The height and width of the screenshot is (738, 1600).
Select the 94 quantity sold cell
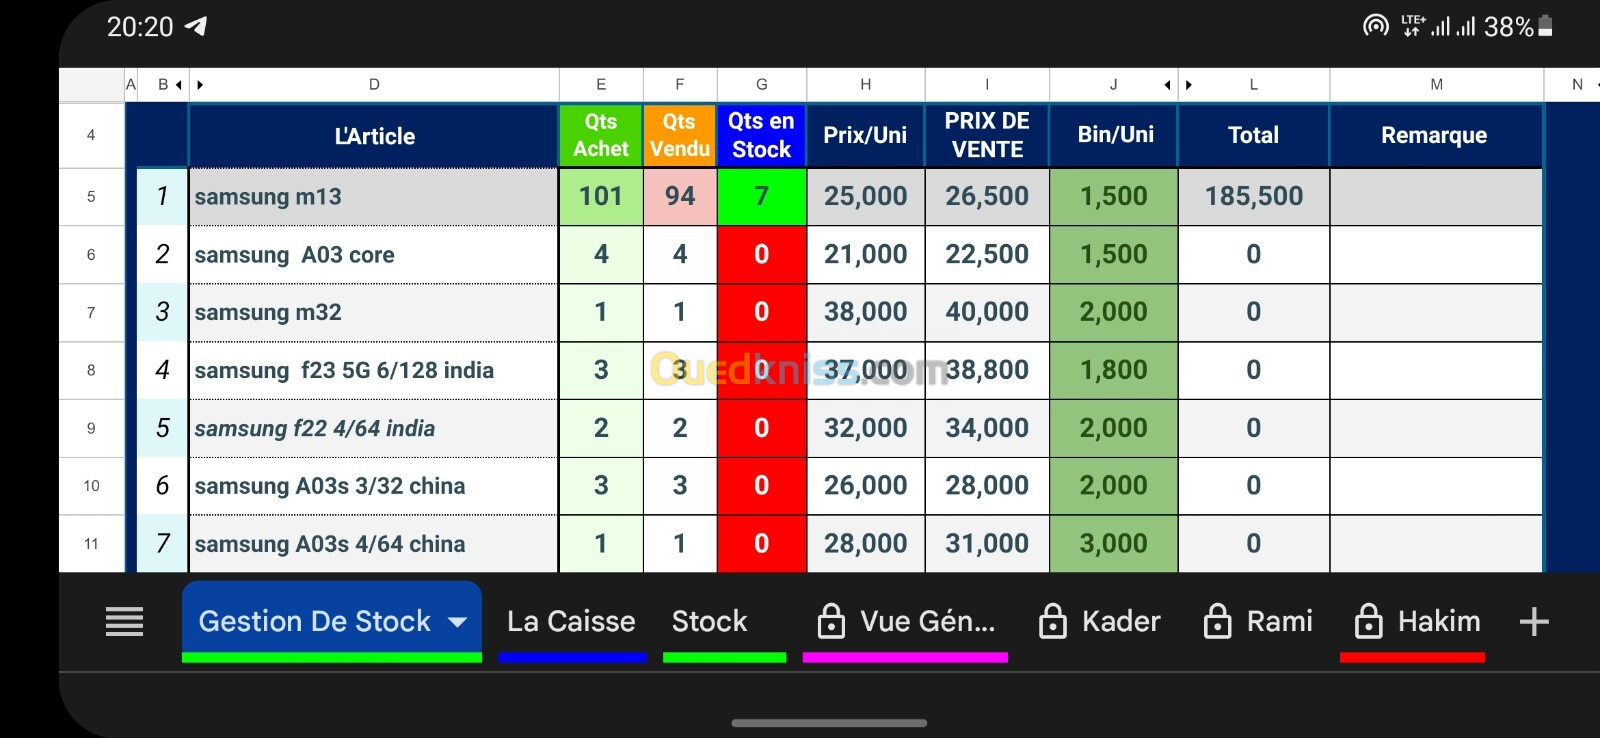point(680,196)
